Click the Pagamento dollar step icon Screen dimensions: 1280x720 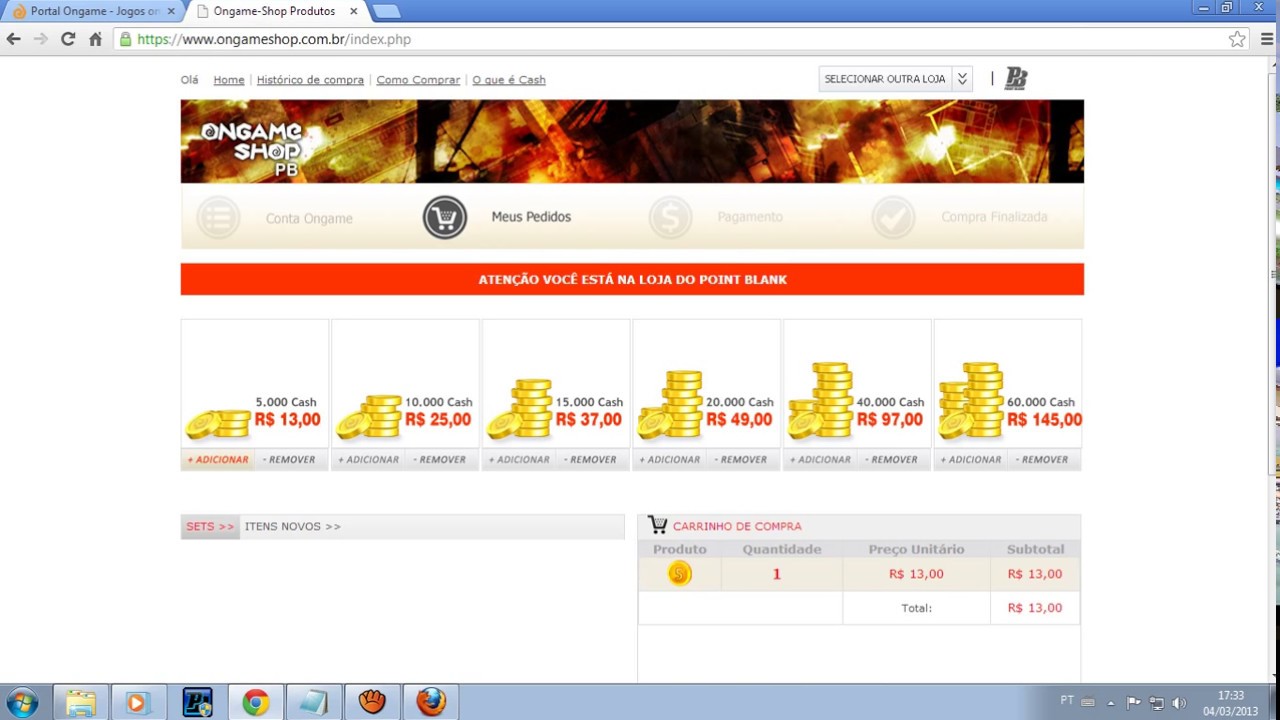[x=671, y=217]
